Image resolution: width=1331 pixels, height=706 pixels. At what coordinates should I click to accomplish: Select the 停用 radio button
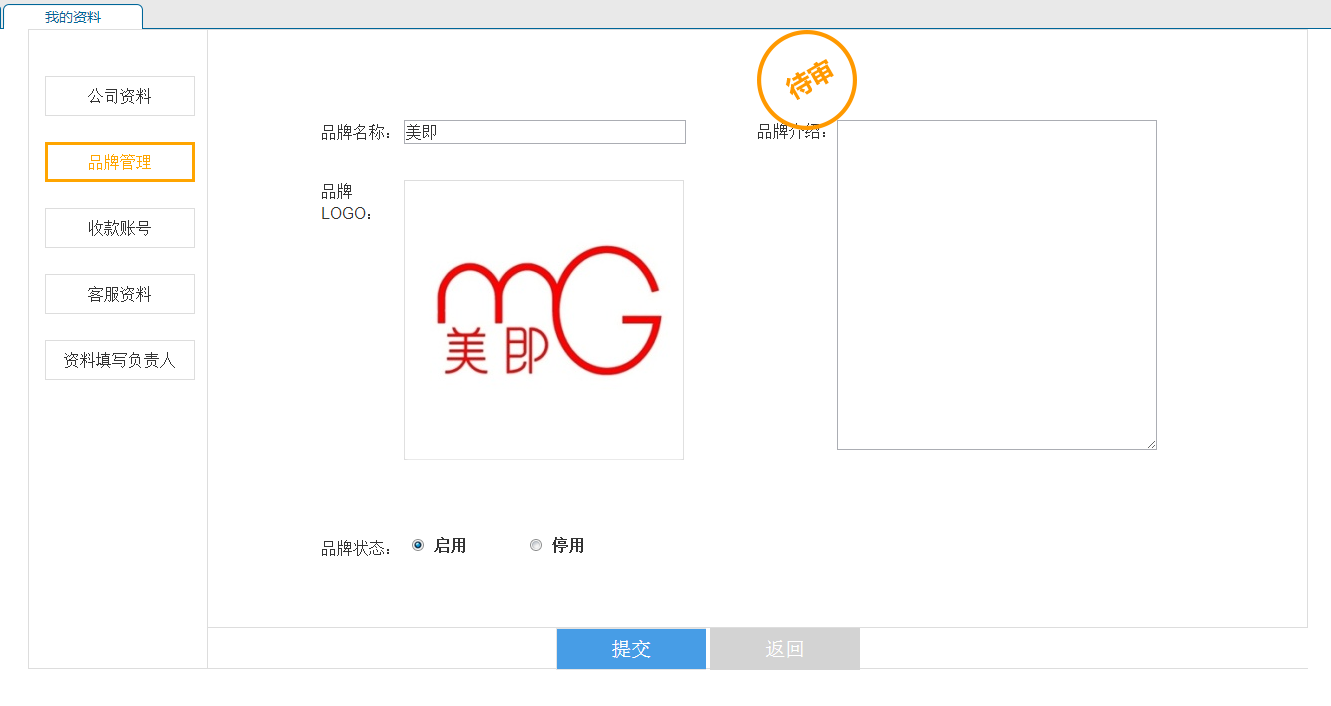point(536,545)
